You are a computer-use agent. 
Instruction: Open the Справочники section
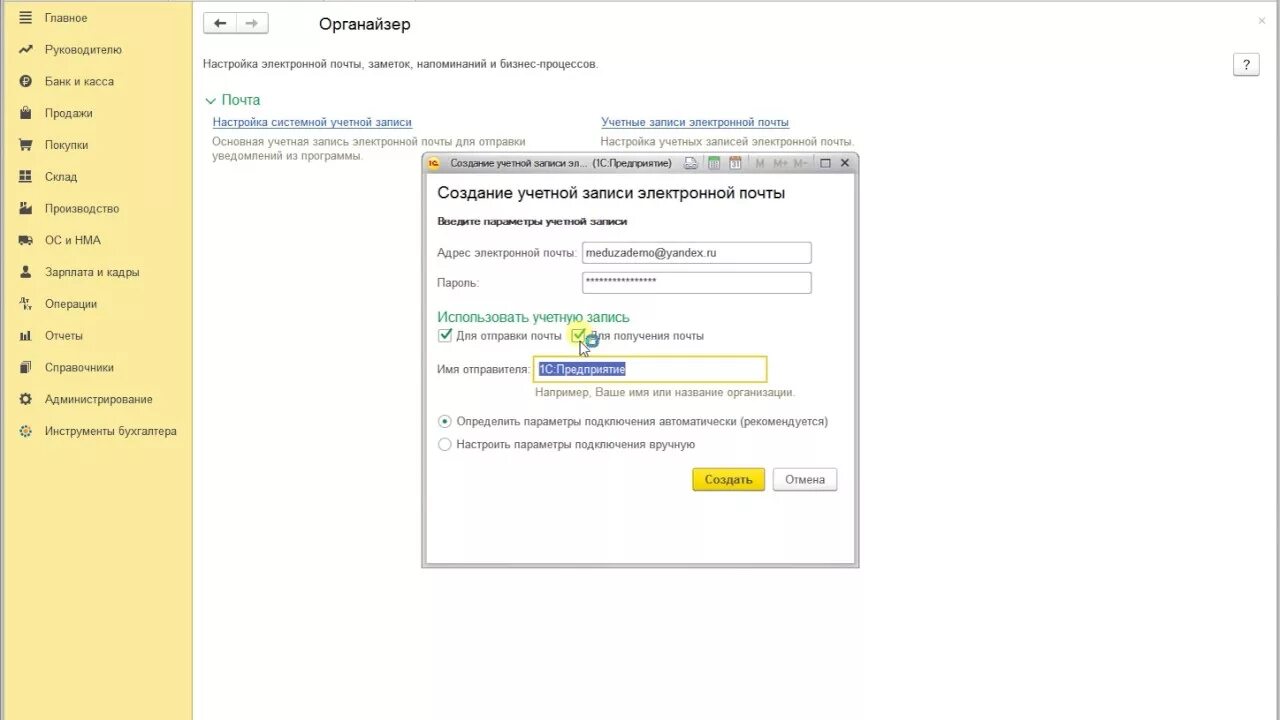click(x=79, y=368)
